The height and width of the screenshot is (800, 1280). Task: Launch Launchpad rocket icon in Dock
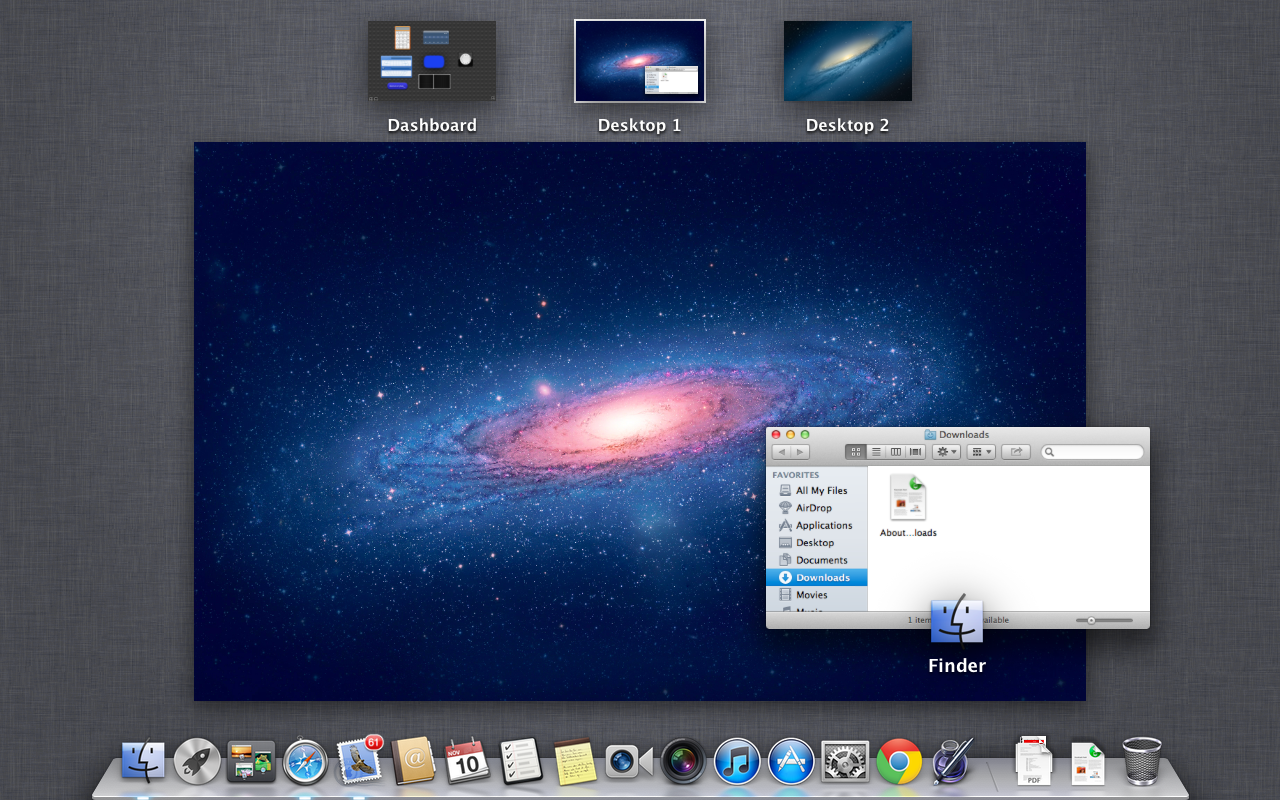[197, 762]
